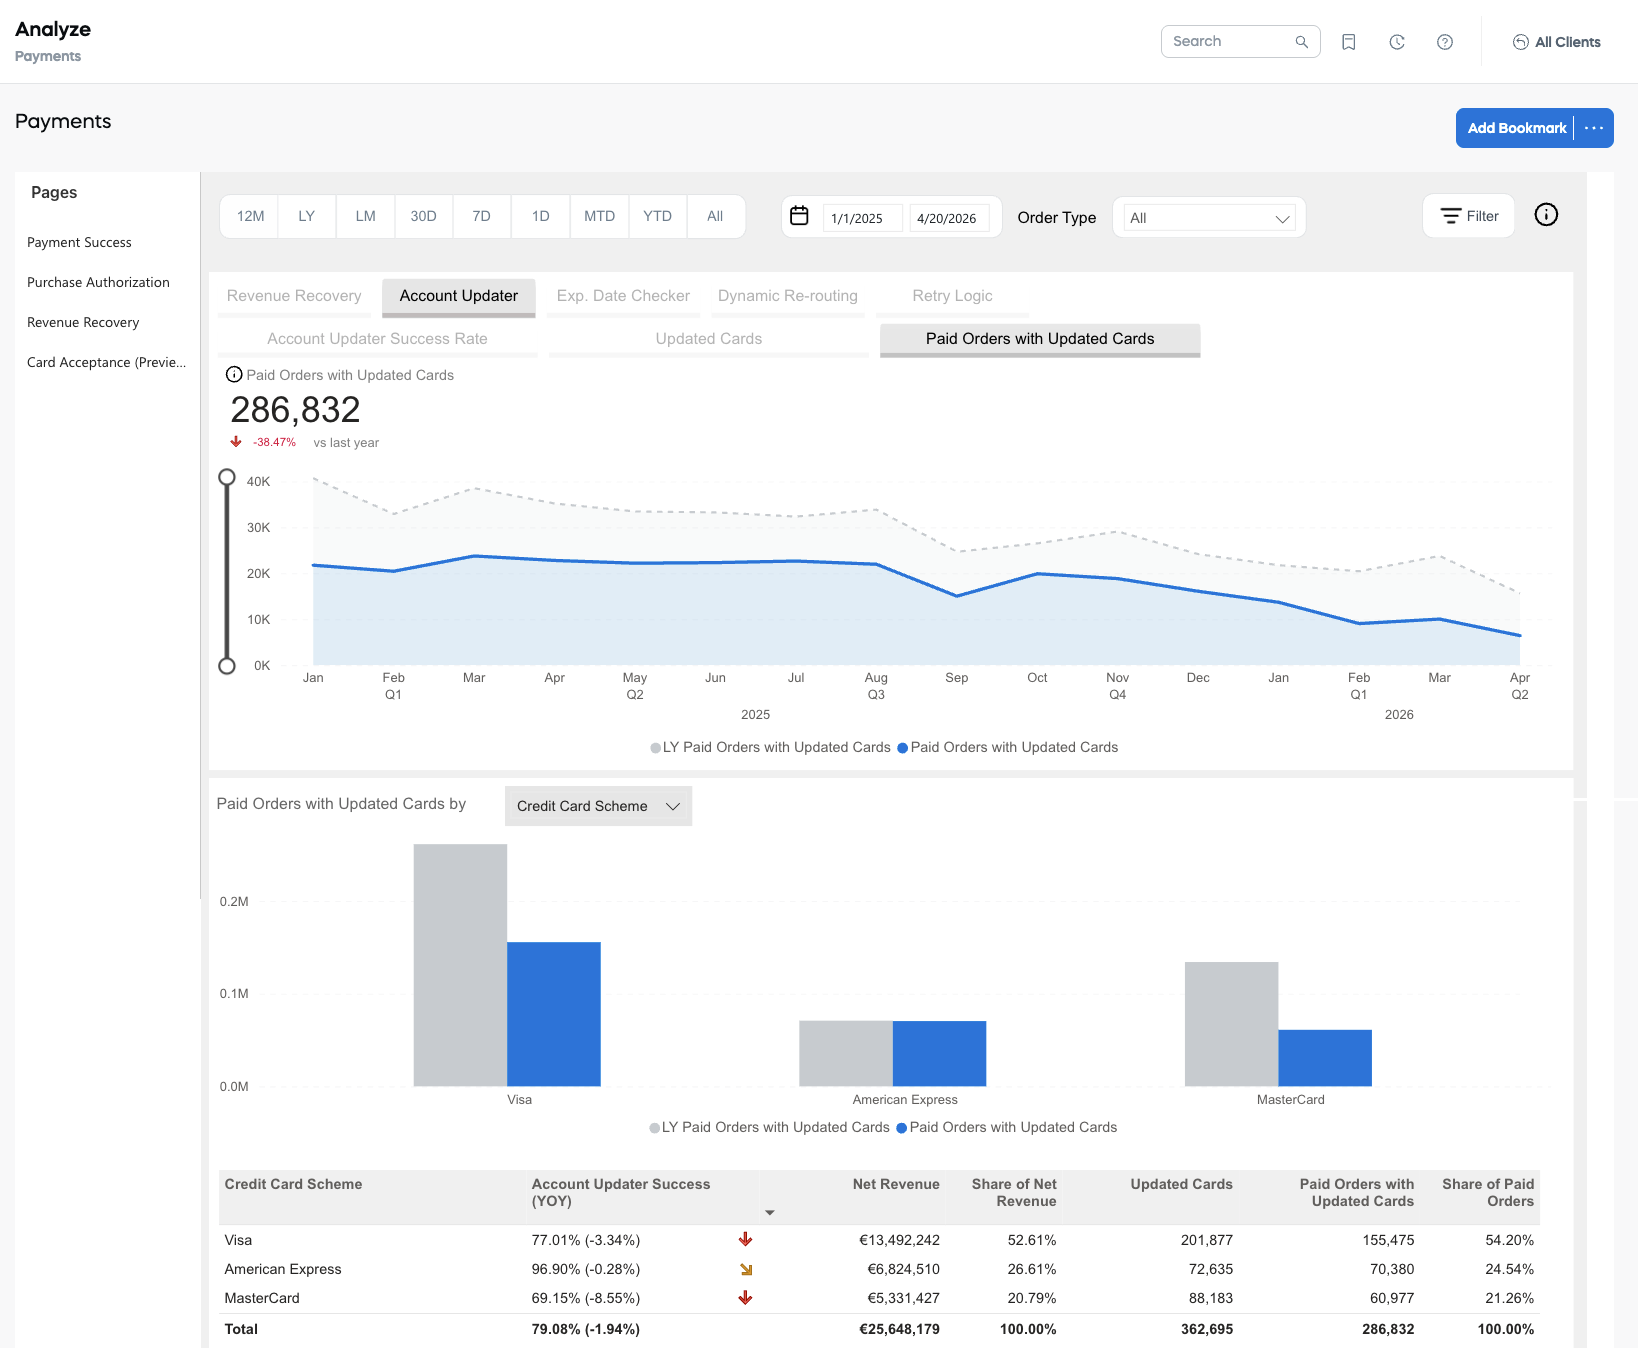The image size is (1638, 1348).
Task: Click the Add Bookmark button
Action: [x=1516, y=128]
